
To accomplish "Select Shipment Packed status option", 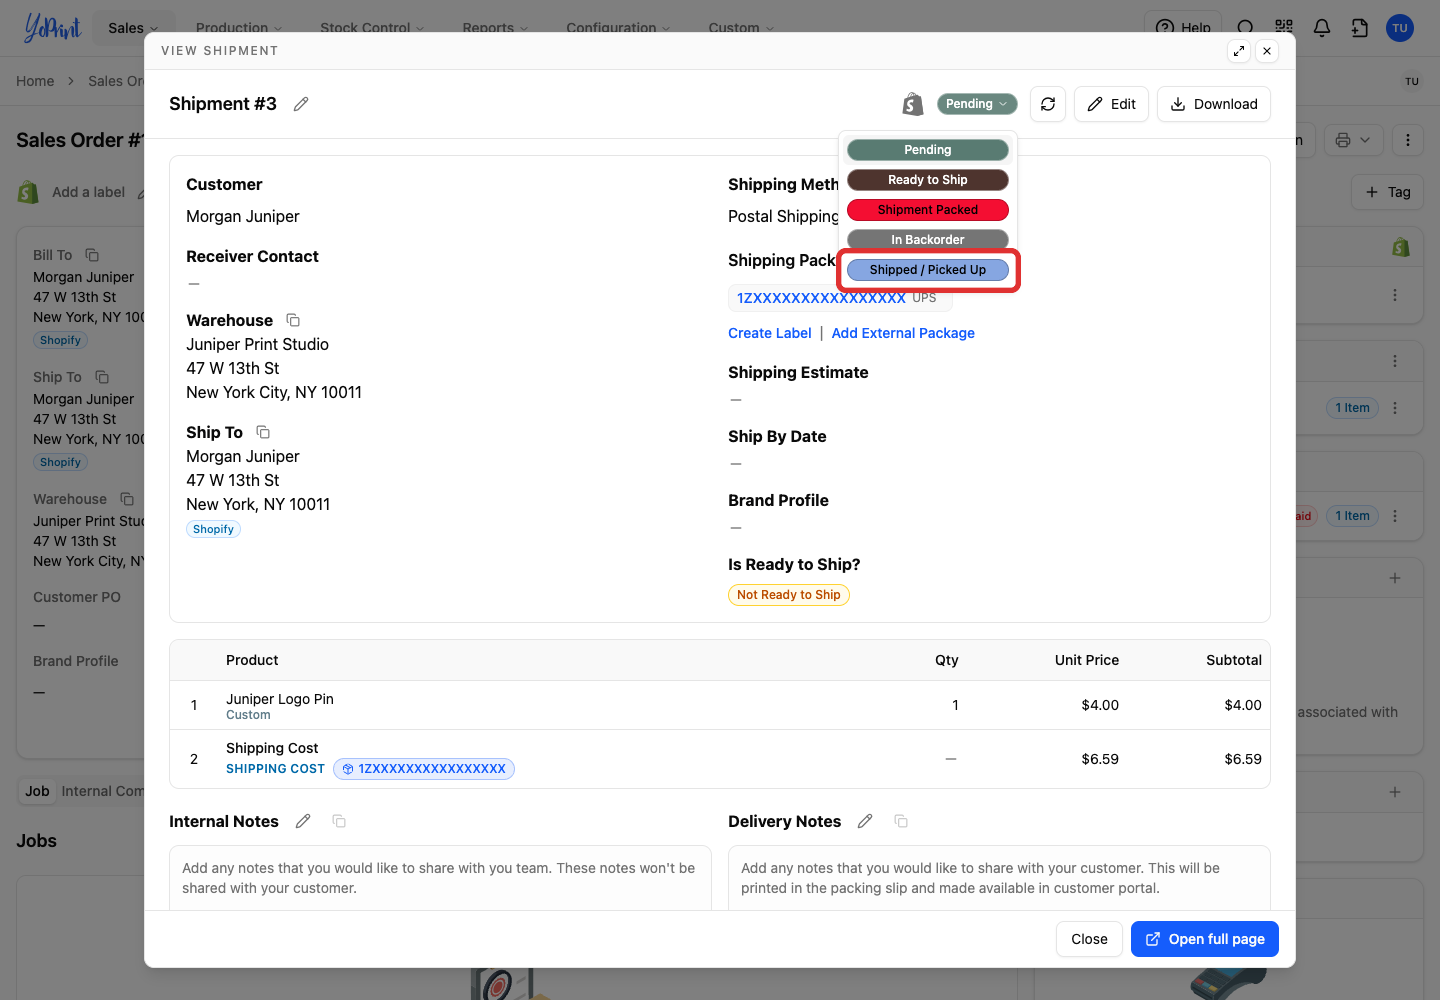I will pos(928,210).
